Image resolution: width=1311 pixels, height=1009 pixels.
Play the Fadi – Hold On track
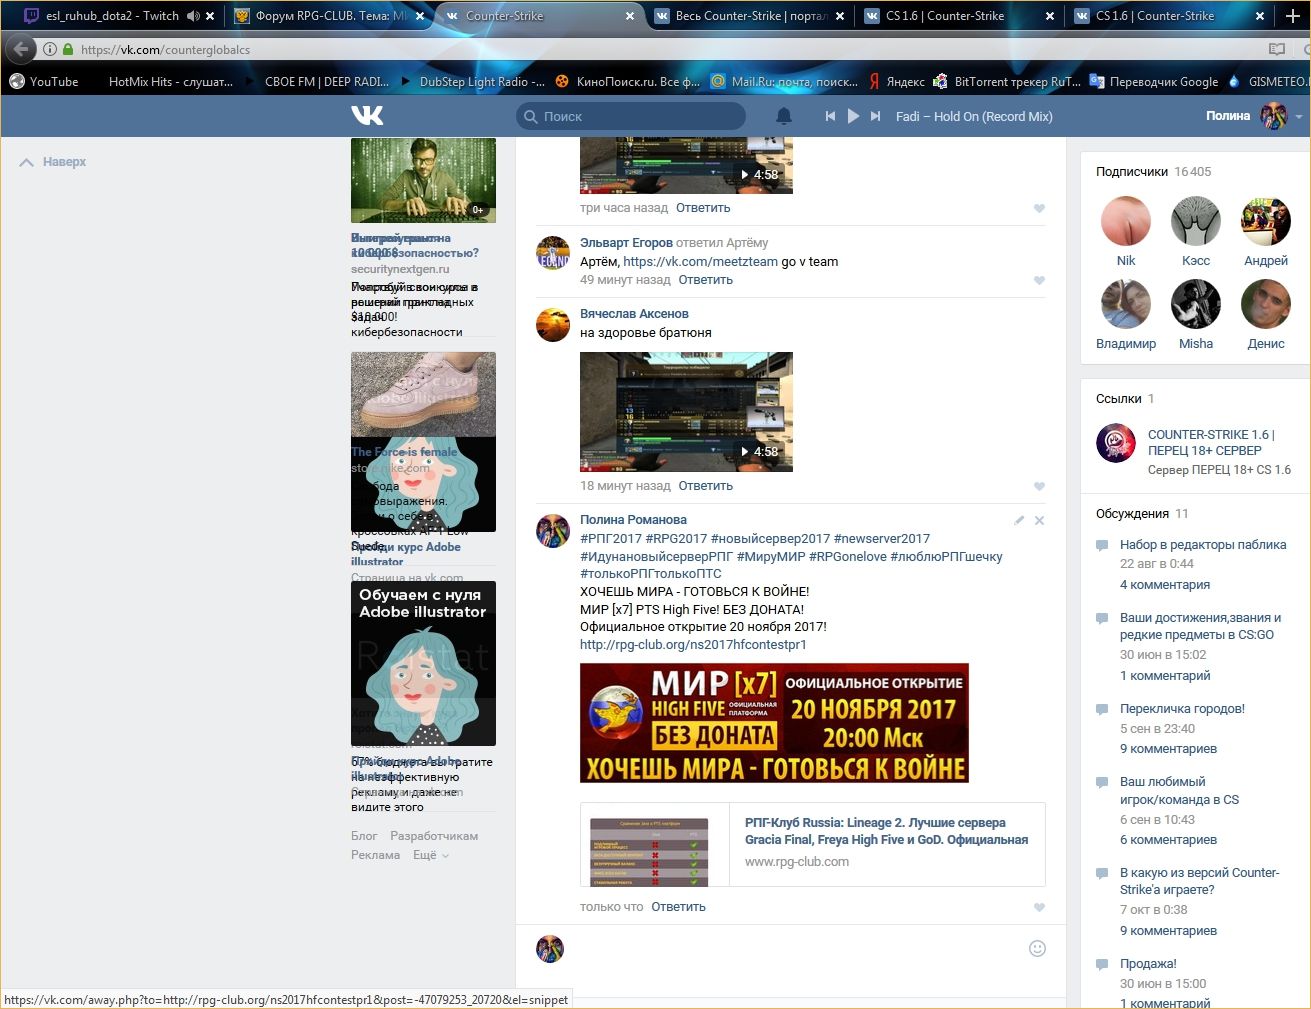[x=853, y=116]
